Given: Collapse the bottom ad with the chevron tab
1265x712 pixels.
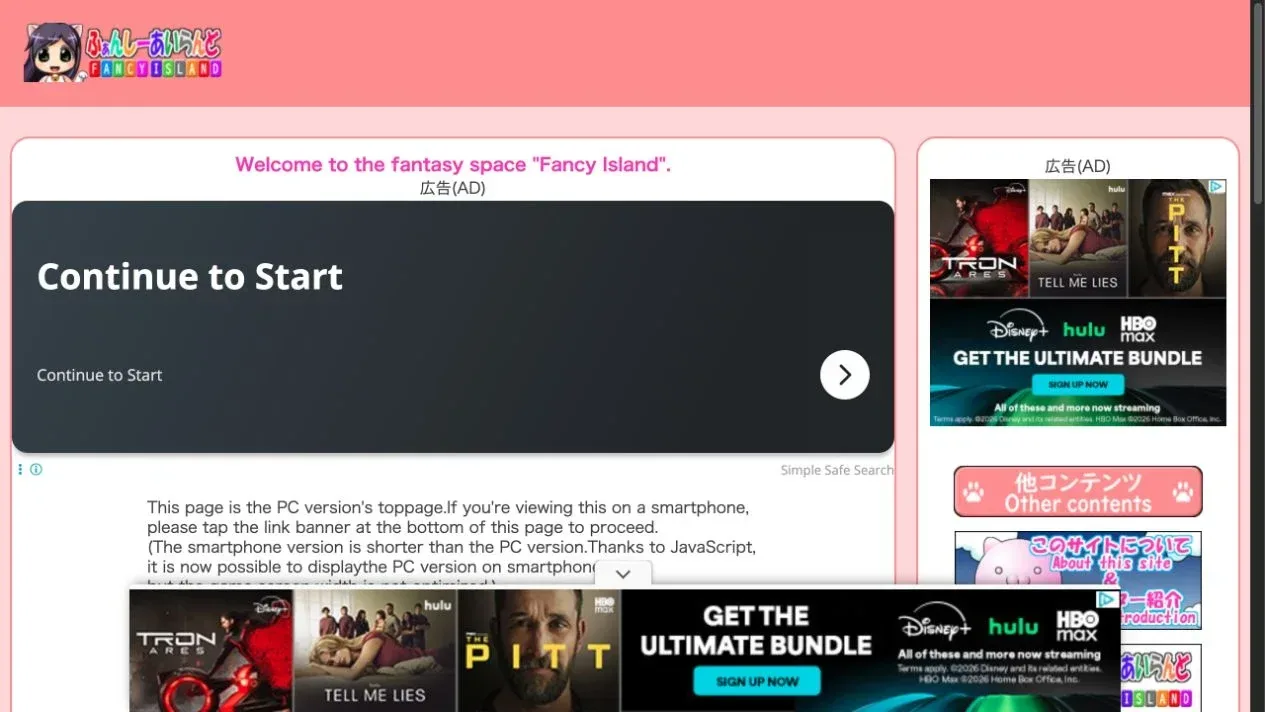Looking at the screenshot, I should click(x=623, y=574).
